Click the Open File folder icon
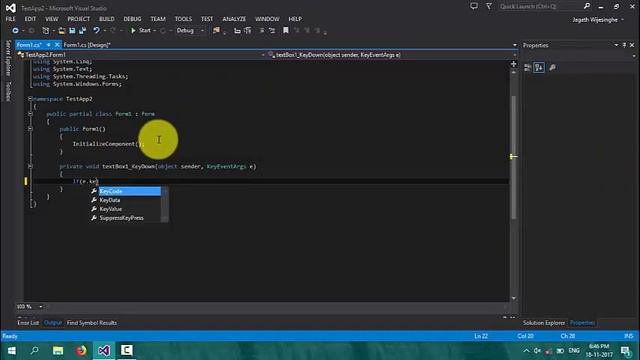Screen dimensions: 640x360 point(61,31)
